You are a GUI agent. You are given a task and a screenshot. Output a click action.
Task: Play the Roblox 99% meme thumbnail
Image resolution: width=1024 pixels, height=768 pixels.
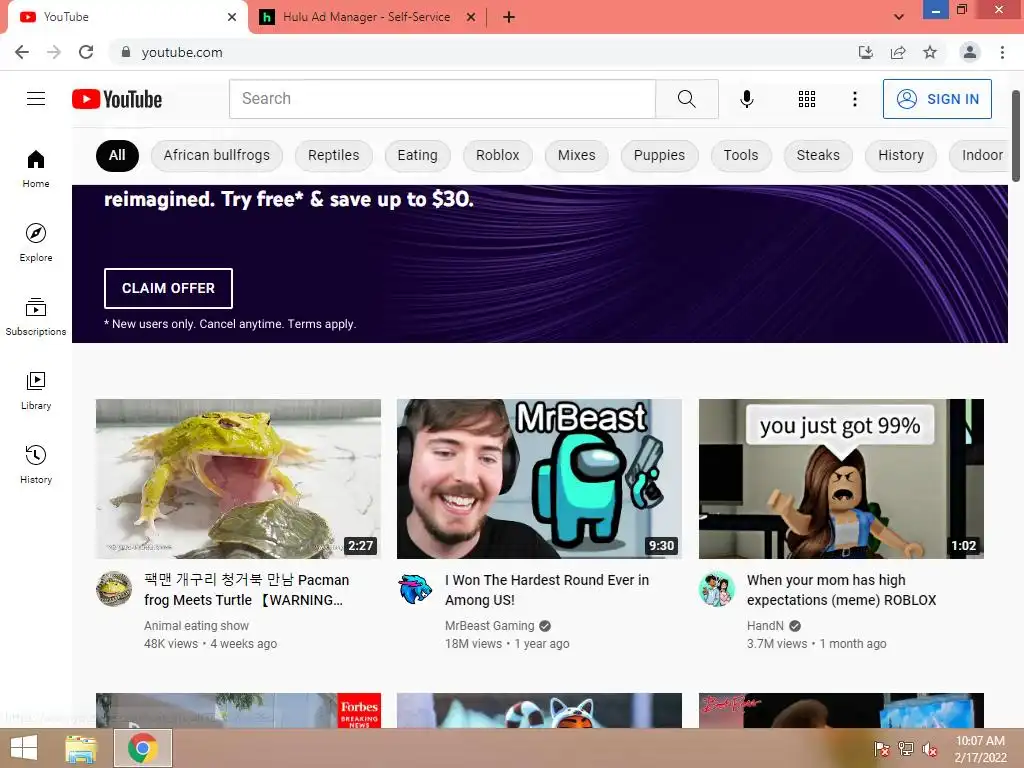(841, 479)
